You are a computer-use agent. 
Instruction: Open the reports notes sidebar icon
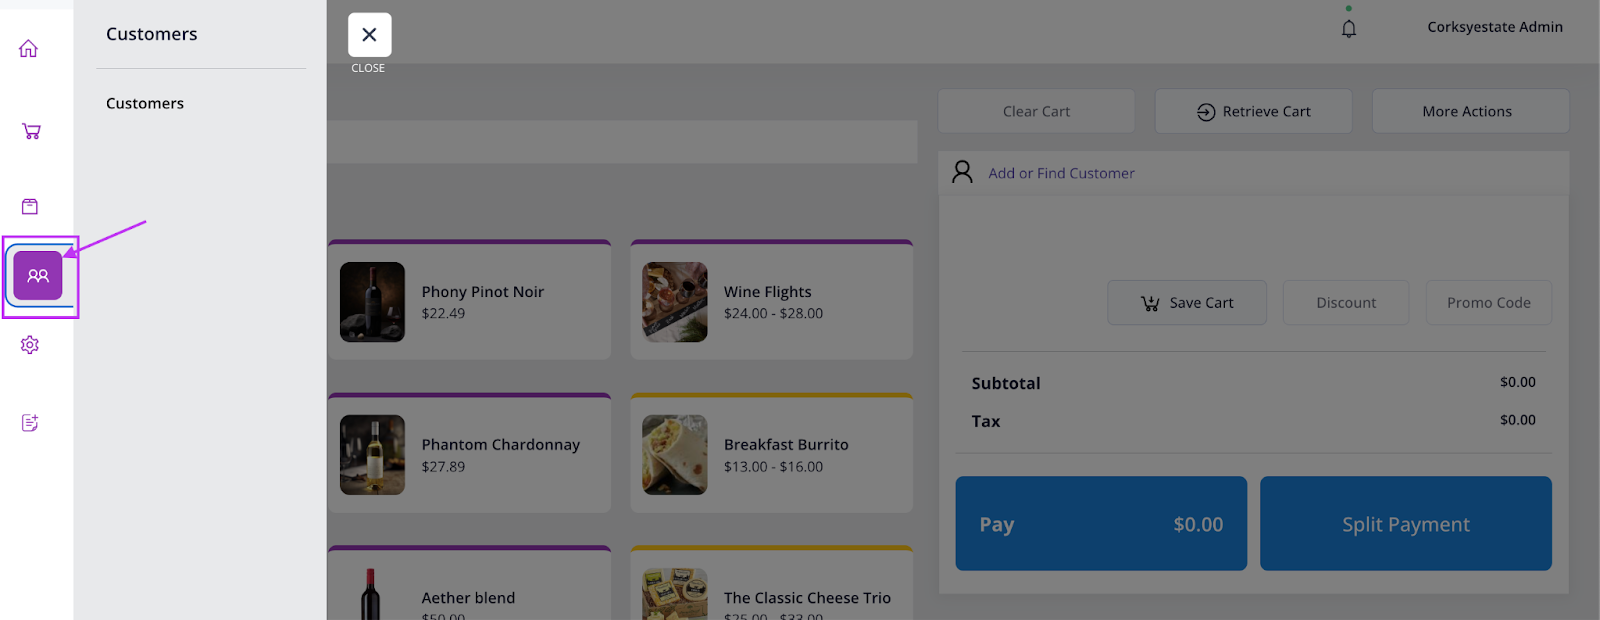pyautogui.click(x=30, y=423)
